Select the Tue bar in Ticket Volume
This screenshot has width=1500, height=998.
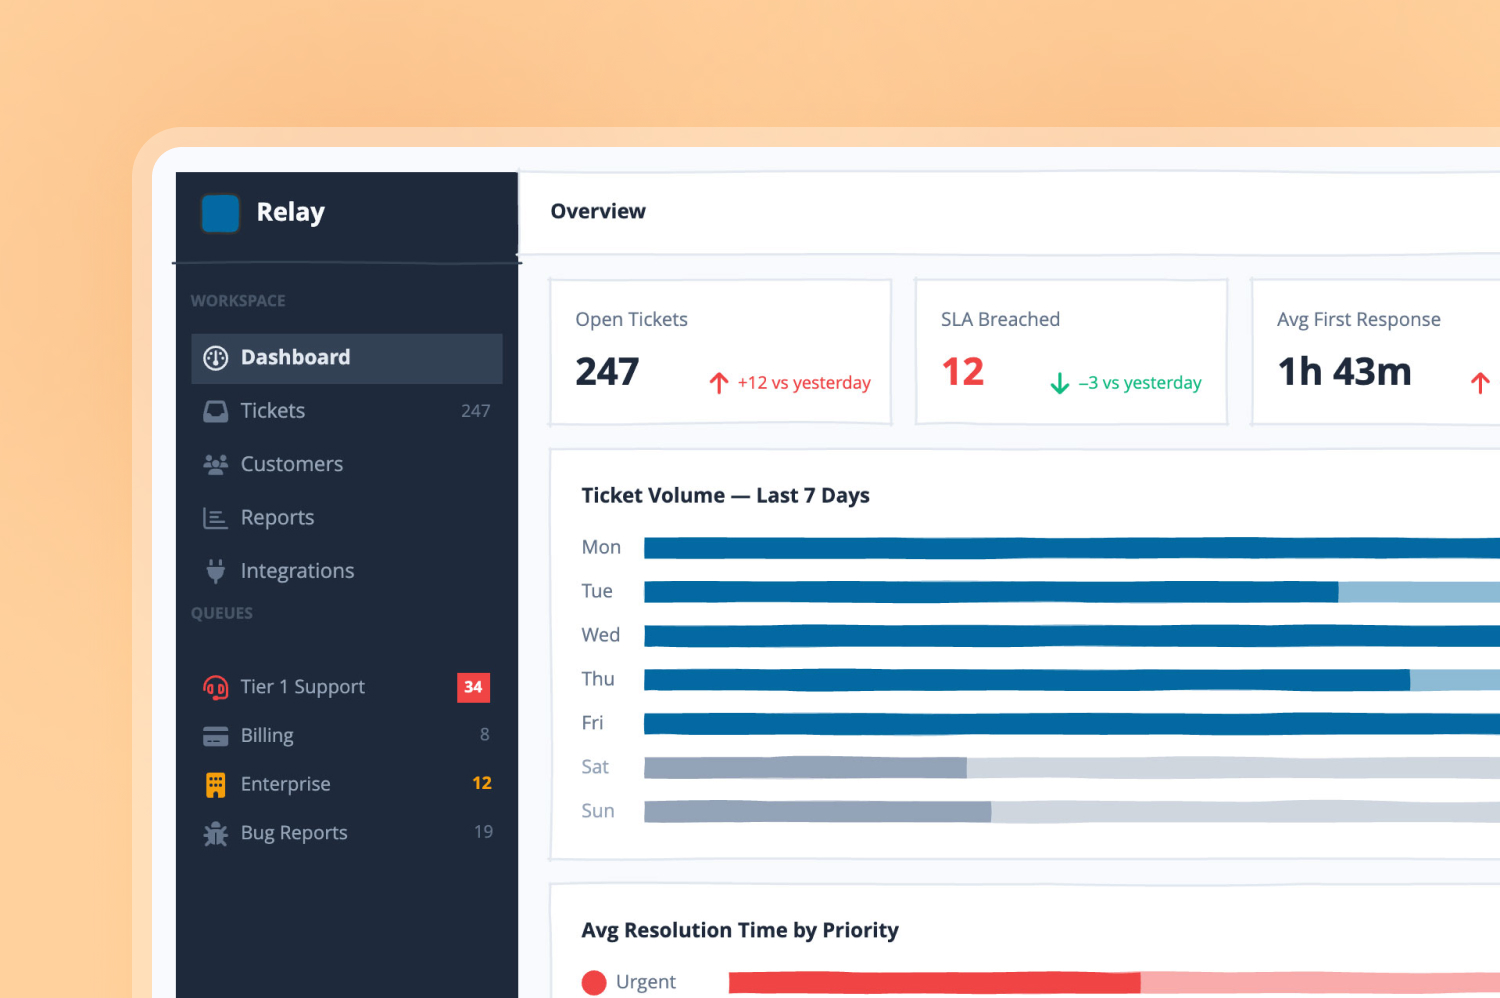(1072, 592)
